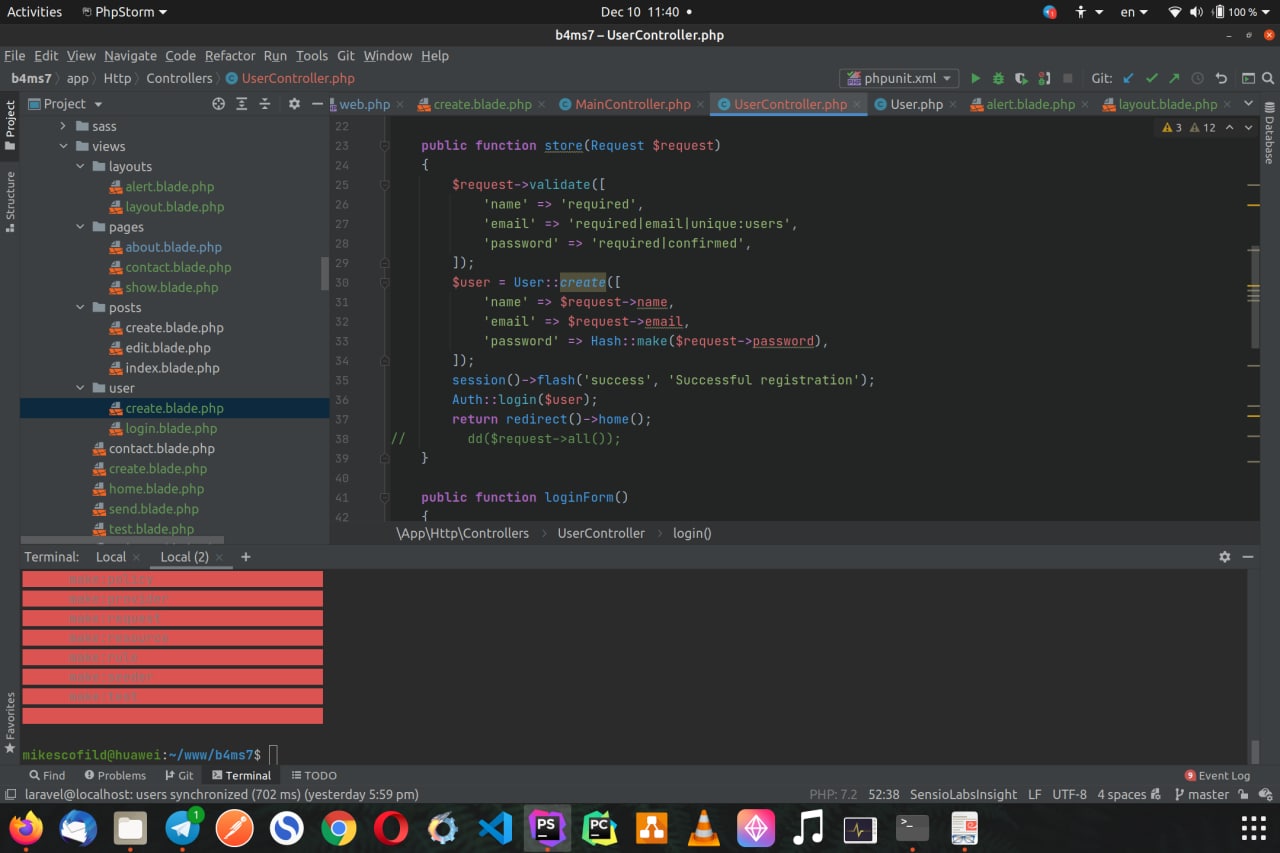The width and height of the screenshot is (1280, 853).
Task: Expand the sass folder in the tree
Action: click(63, 127)
